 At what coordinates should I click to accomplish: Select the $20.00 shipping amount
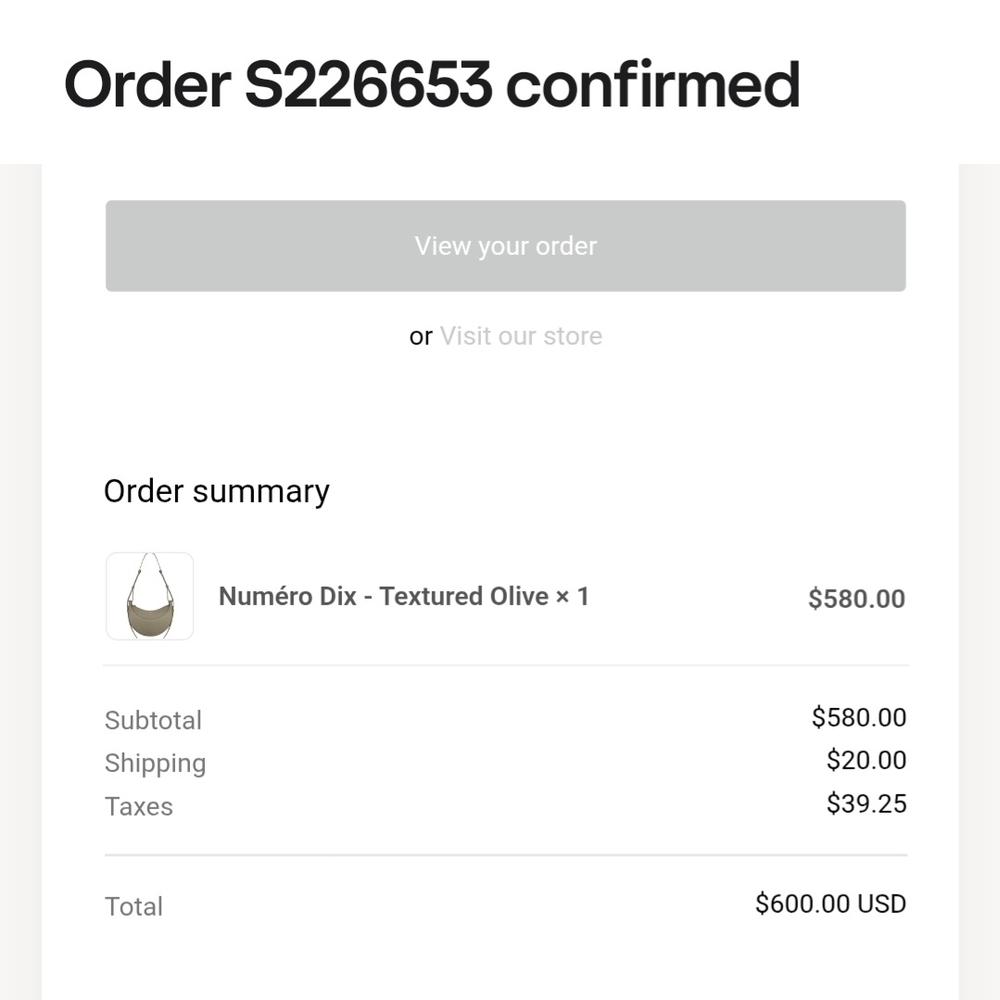pos(866,761)
